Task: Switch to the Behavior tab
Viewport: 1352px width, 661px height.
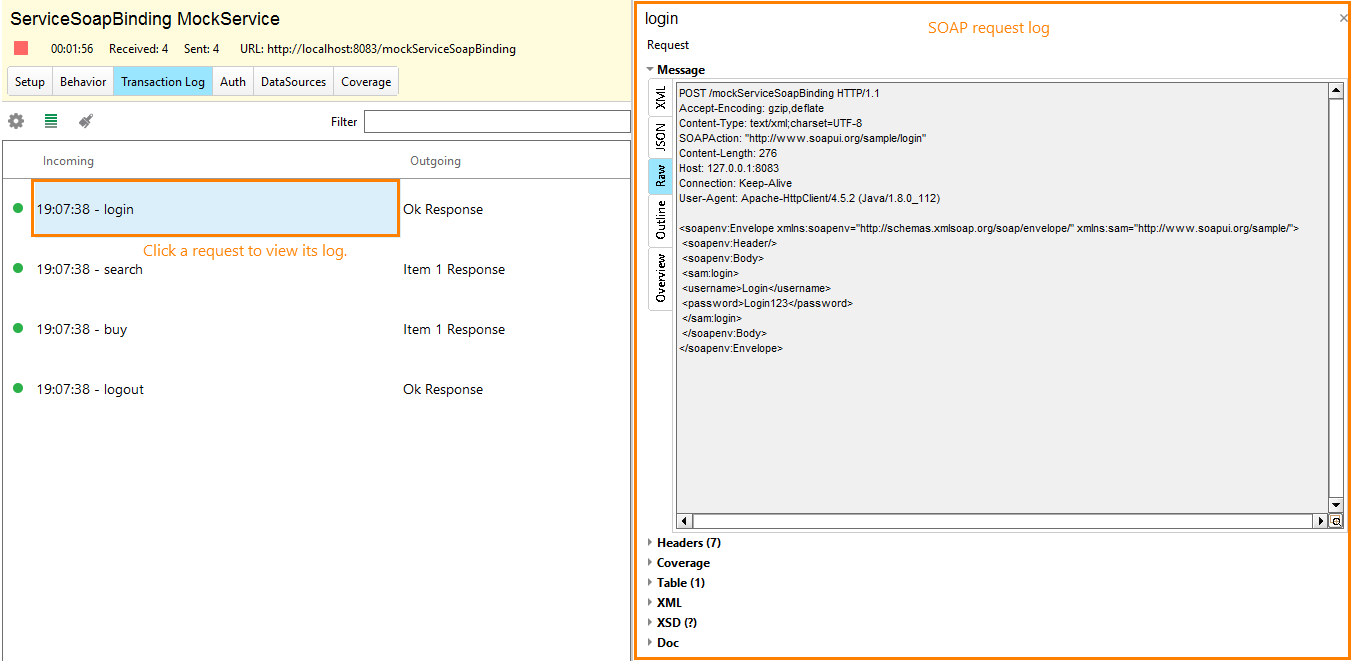Action: [x=82, y=81]
